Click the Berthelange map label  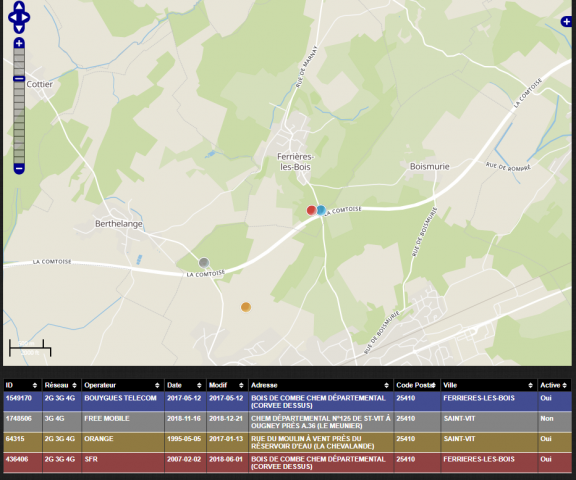click(119, 224)
